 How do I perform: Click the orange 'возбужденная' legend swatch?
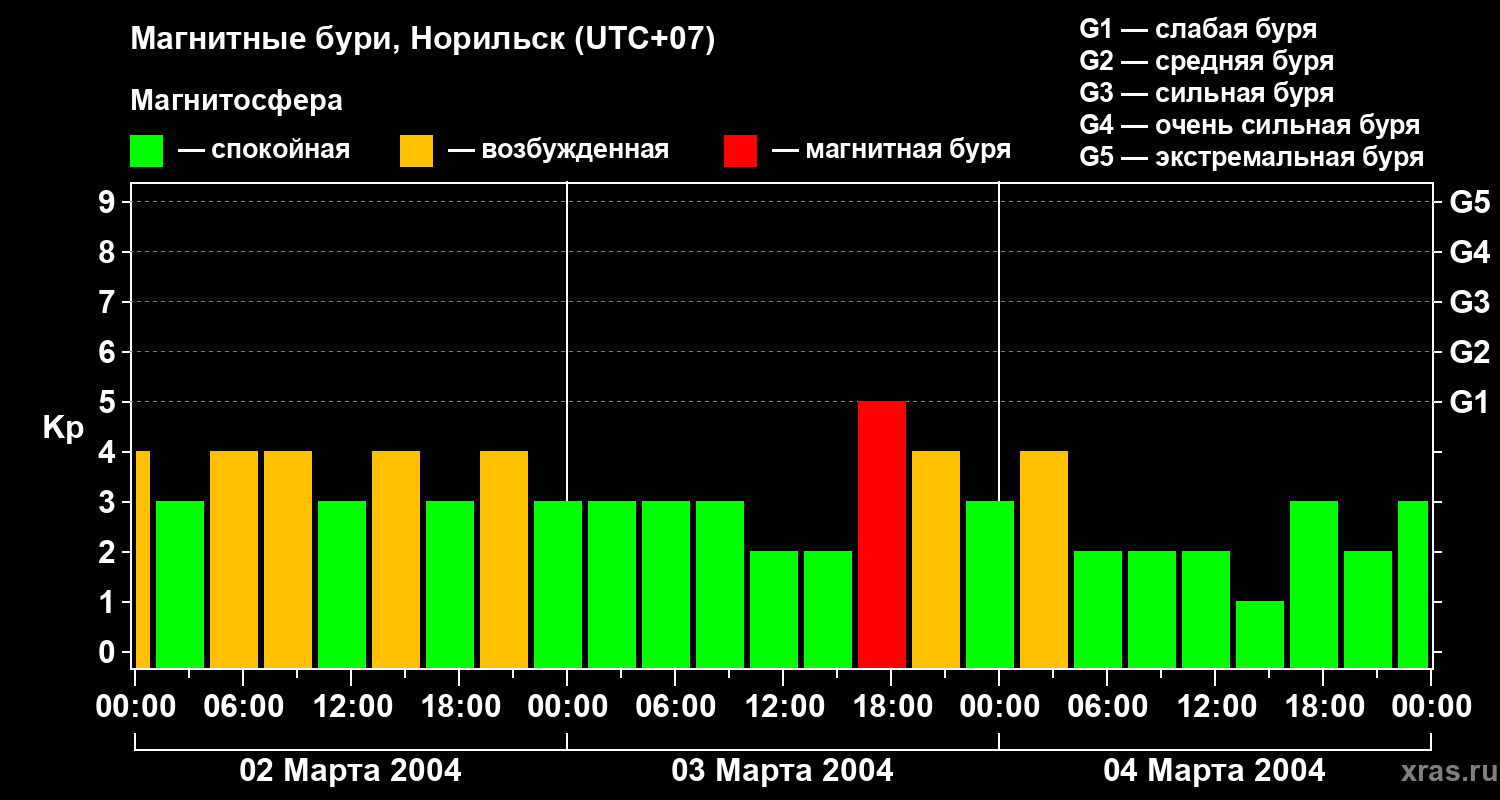pyautogui.click(x=416, y=151)
